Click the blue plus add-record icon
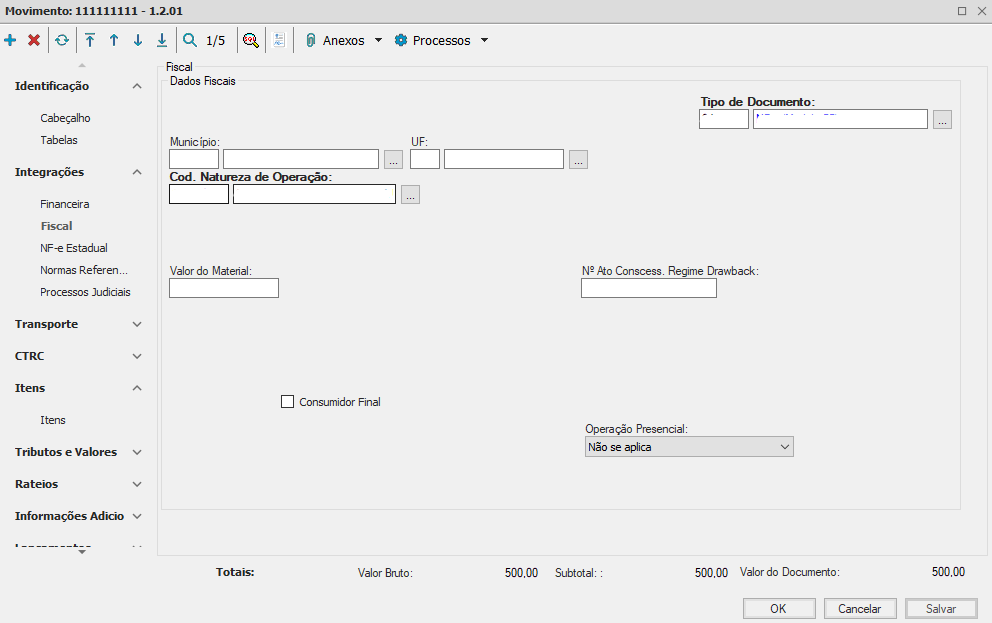992x623 pixels. [10, 41]
